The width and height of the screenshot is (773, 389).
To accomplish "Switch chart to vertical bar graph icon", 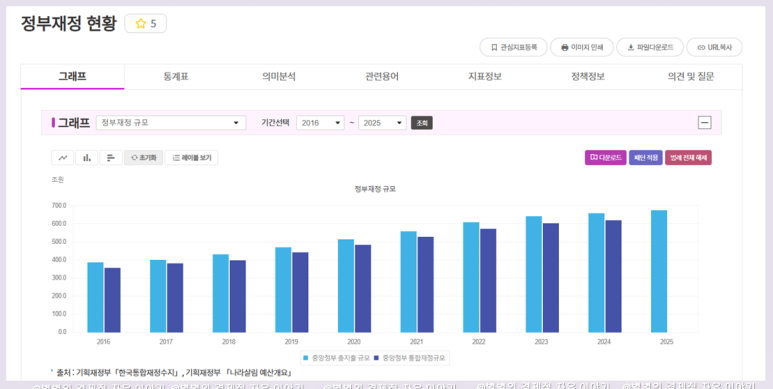I will click(87, 158).
